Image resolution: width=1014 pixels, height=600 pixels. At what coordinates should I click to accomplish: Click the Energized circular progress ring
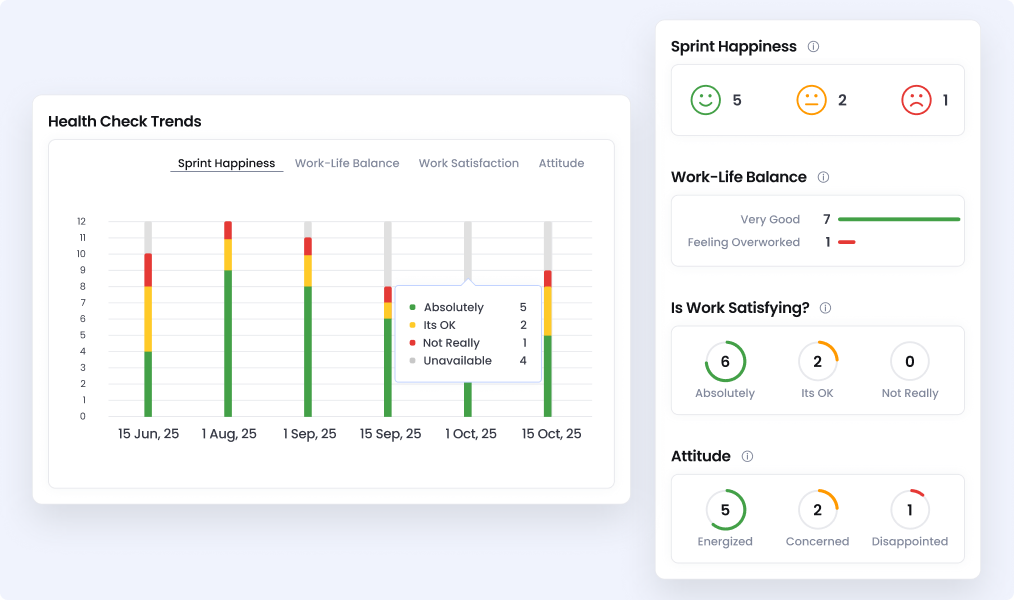(725, 510)
